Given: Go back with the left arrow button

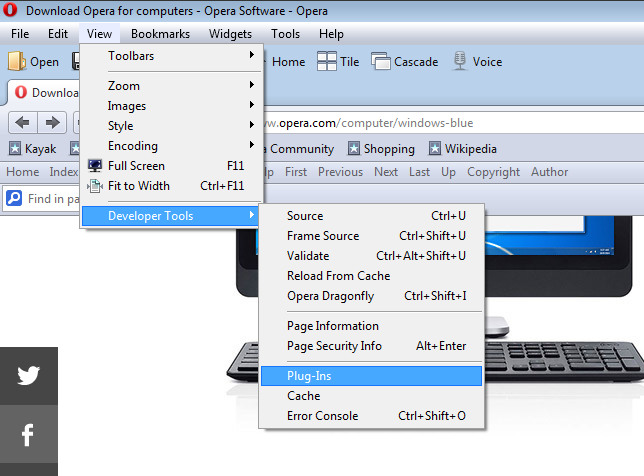Looking at the screenshot, I should [x=23, y=122].
